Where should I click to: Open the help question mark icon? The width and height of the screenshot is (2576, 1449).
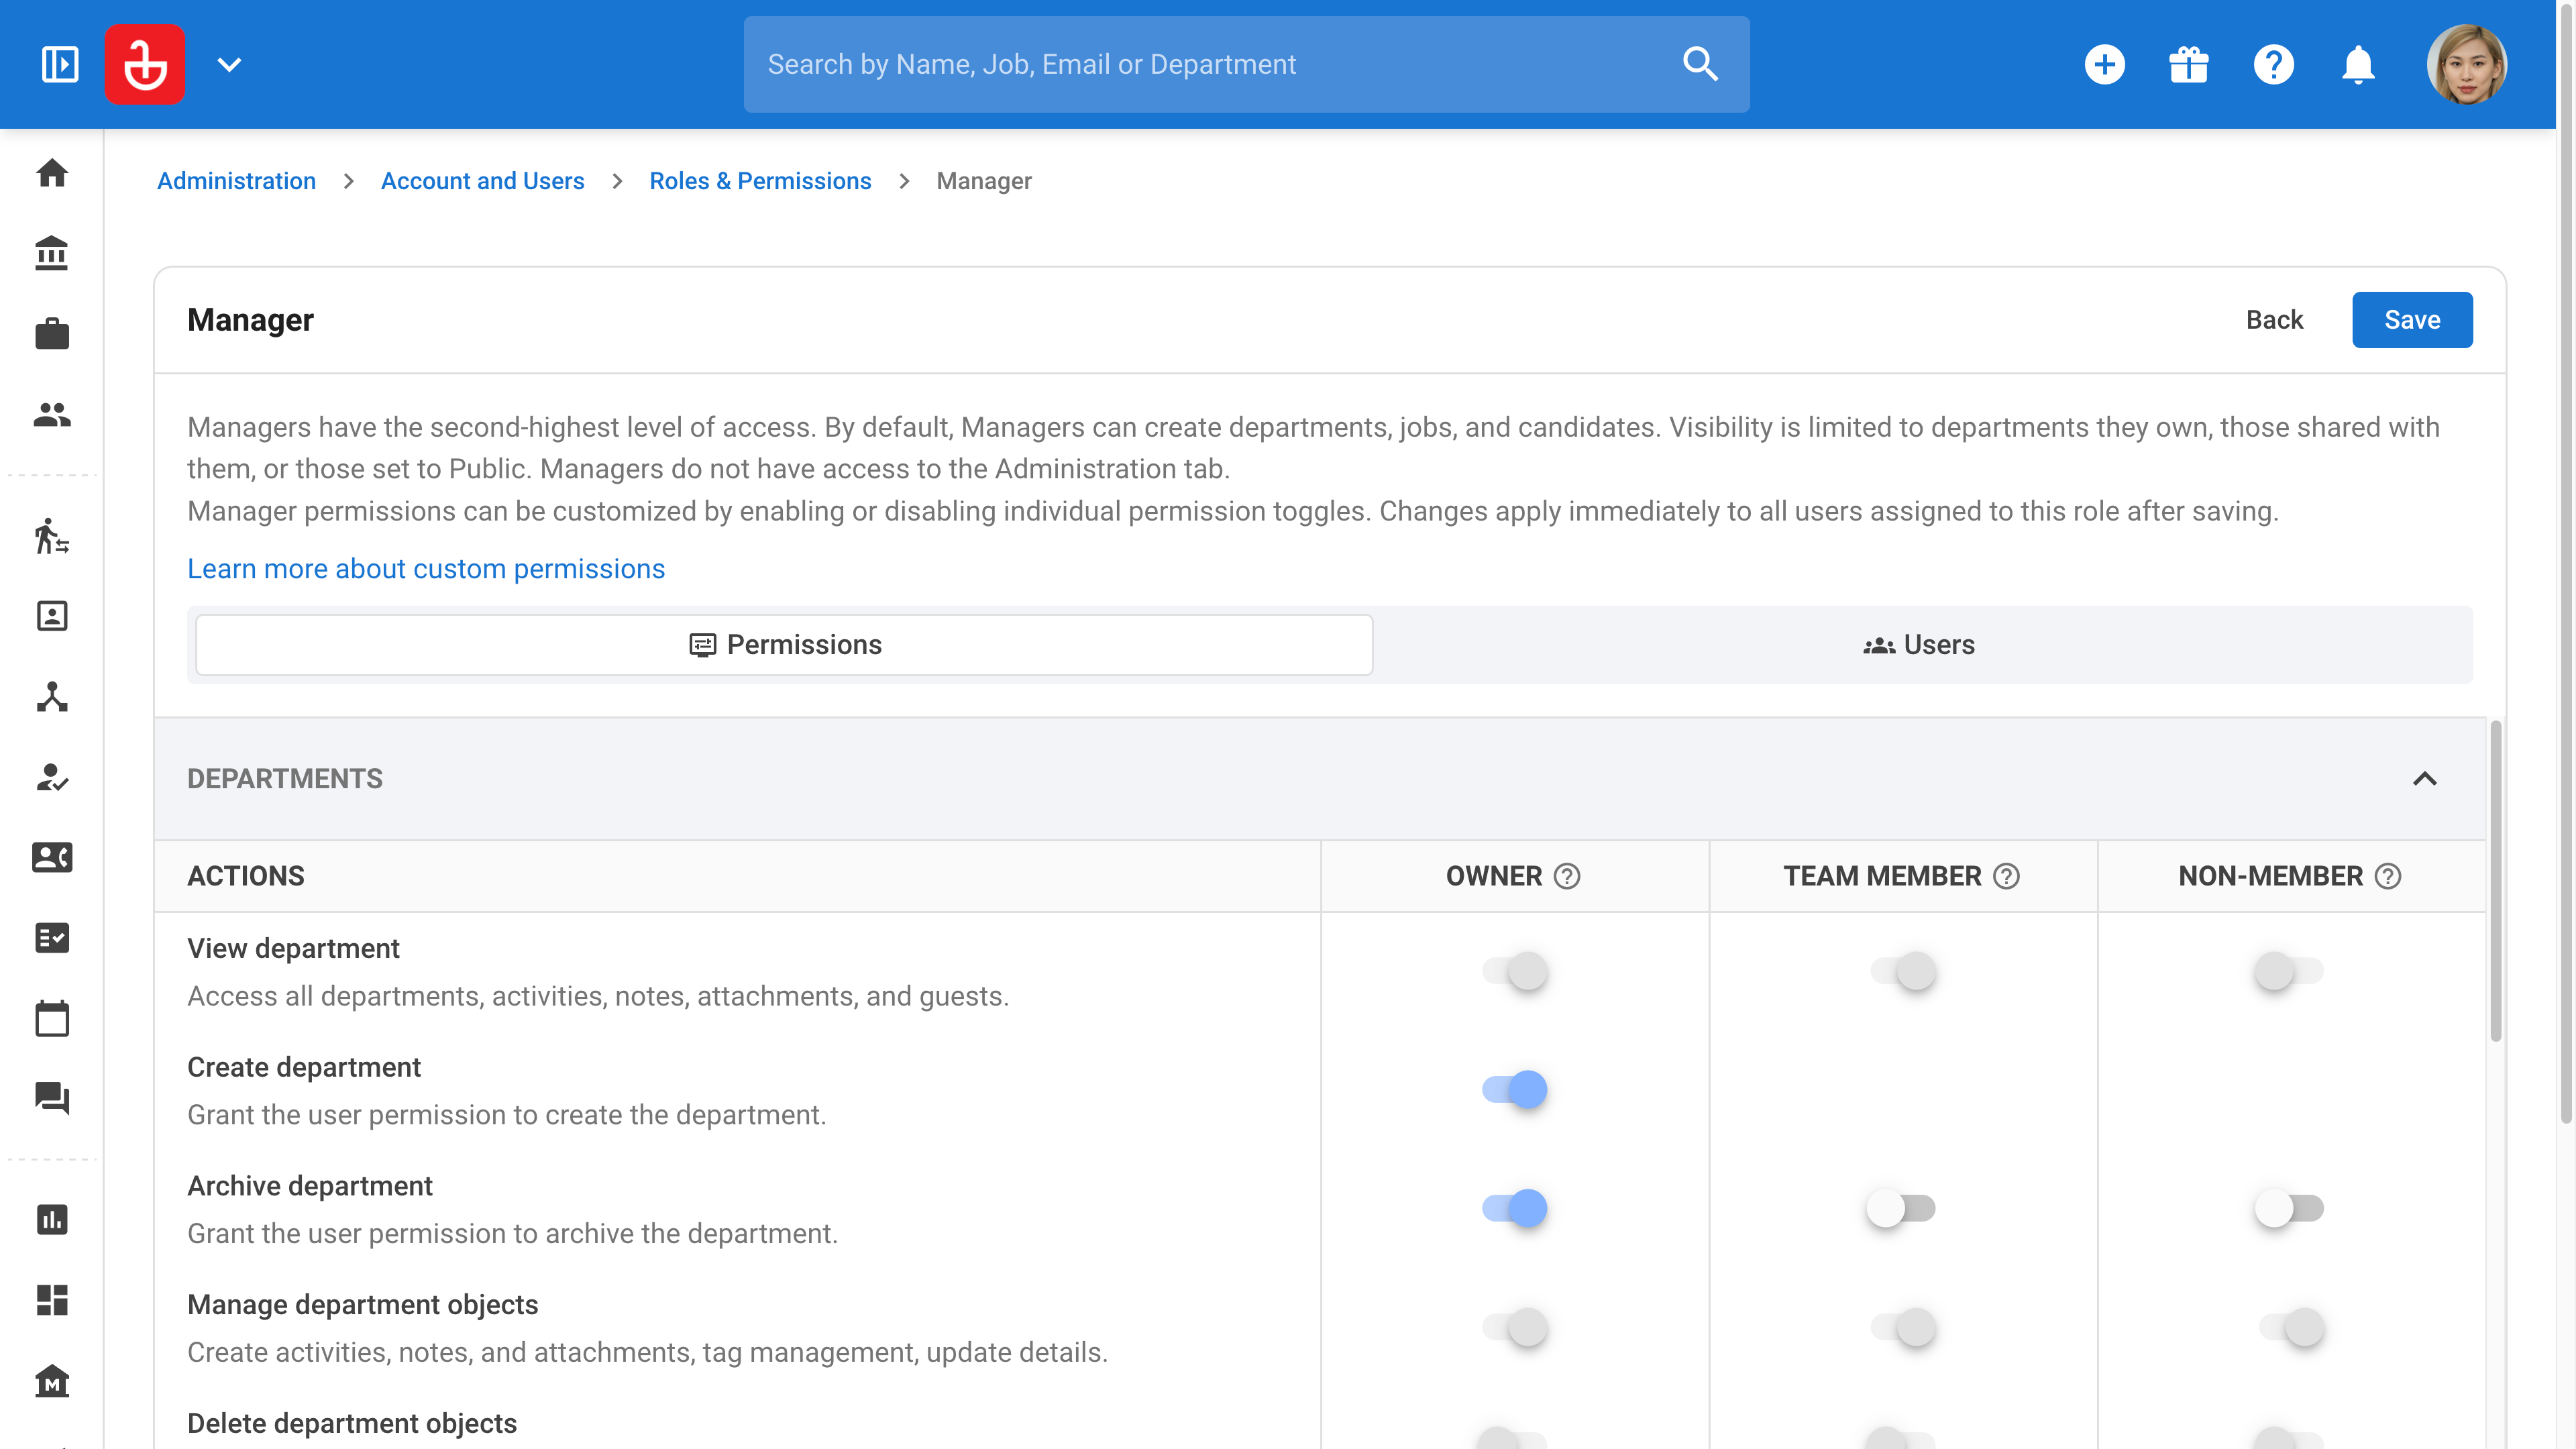[2273, 65]
